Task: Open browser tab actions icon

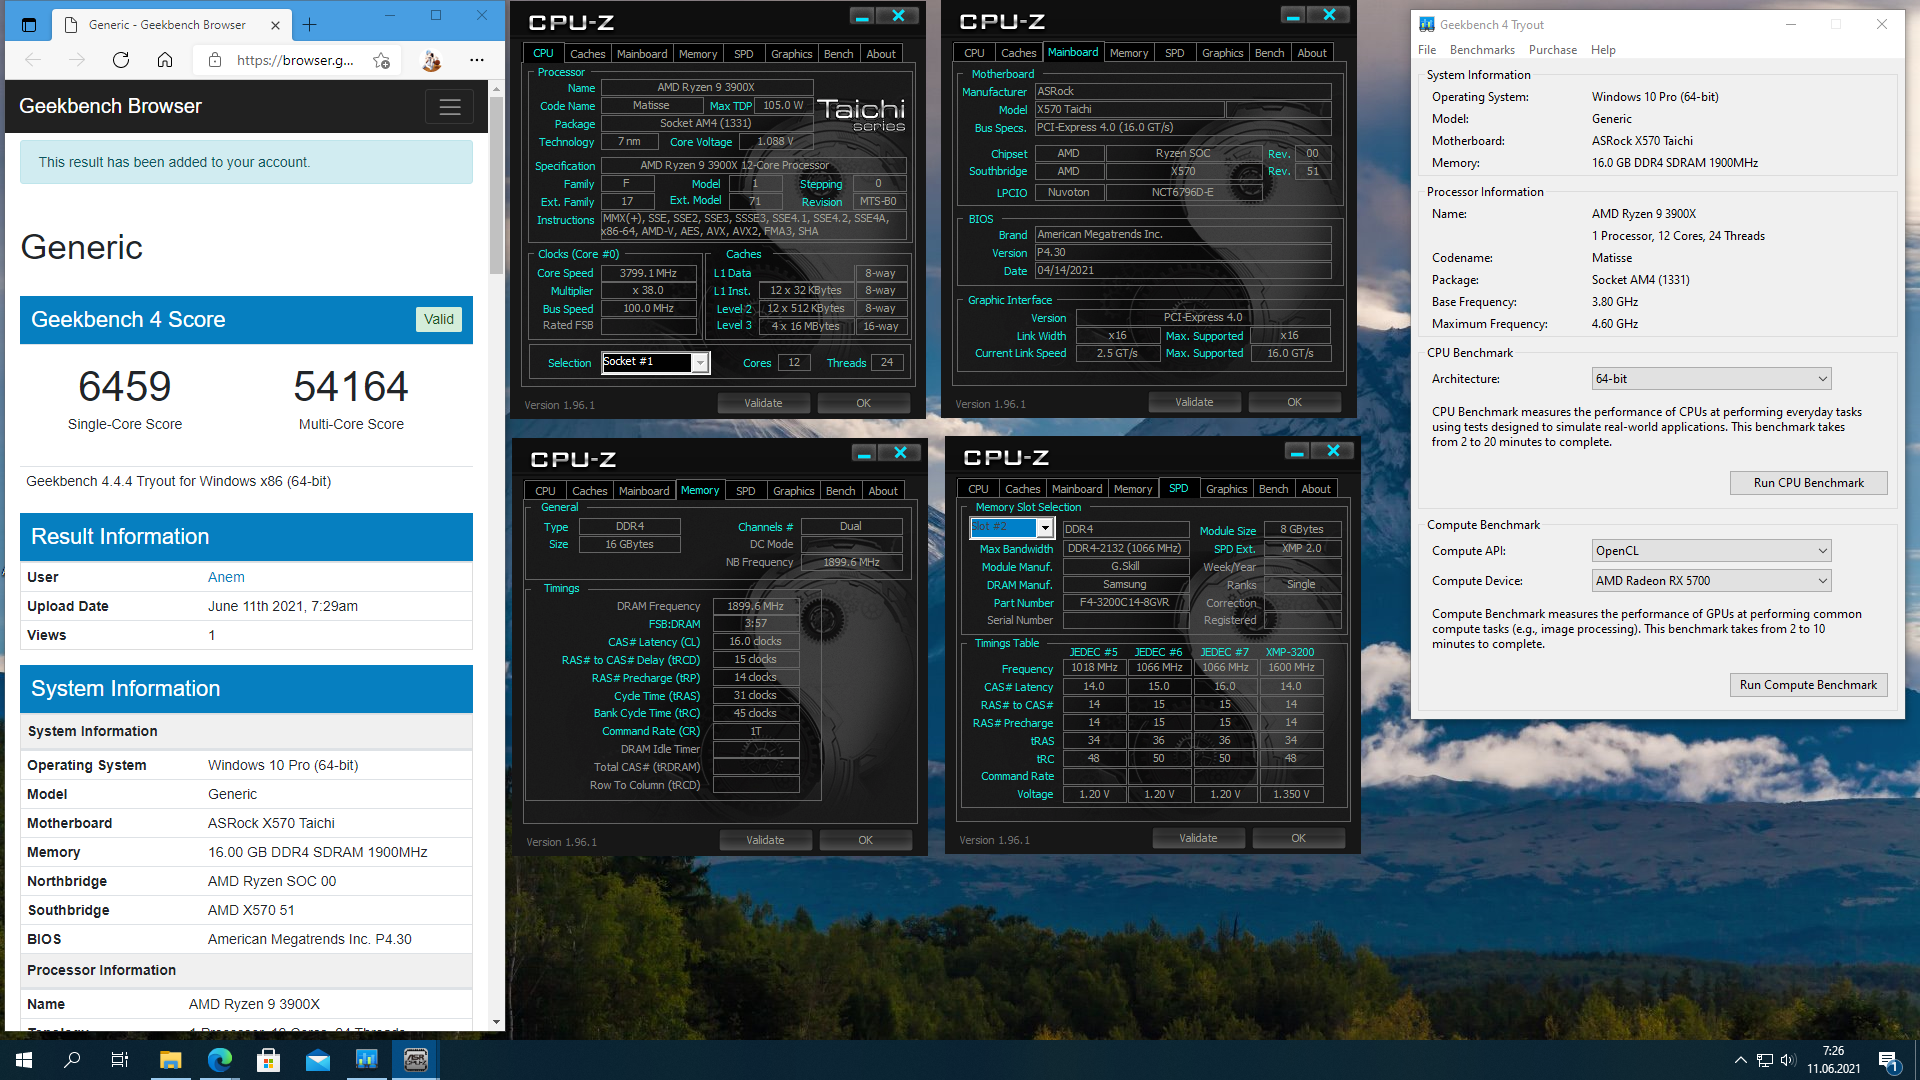Action: (x=29, y=25)
